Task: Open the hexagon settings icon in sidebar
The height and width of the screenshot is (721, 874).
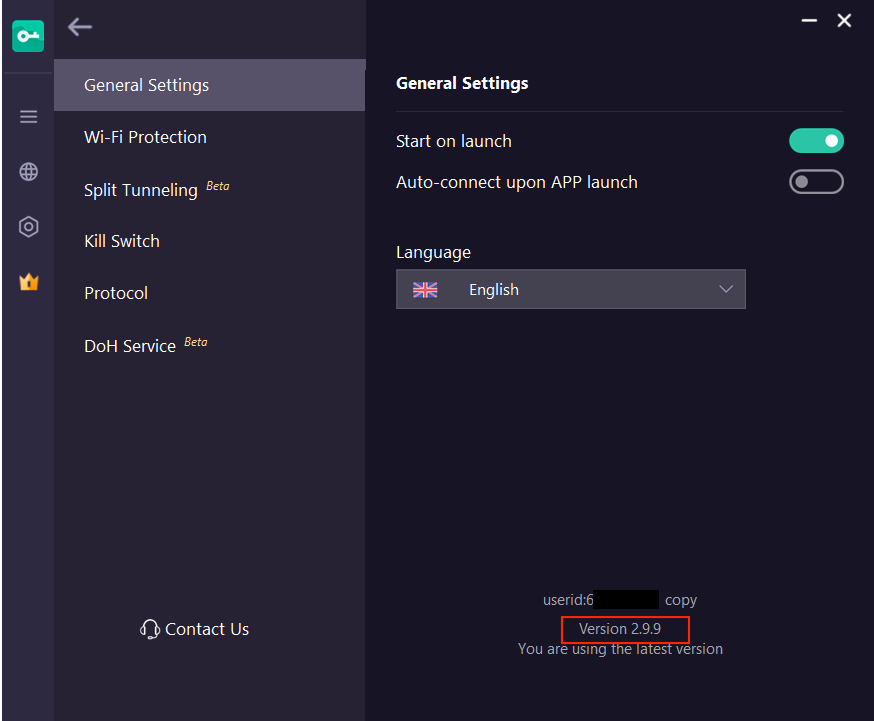Action: pos(28,227)
